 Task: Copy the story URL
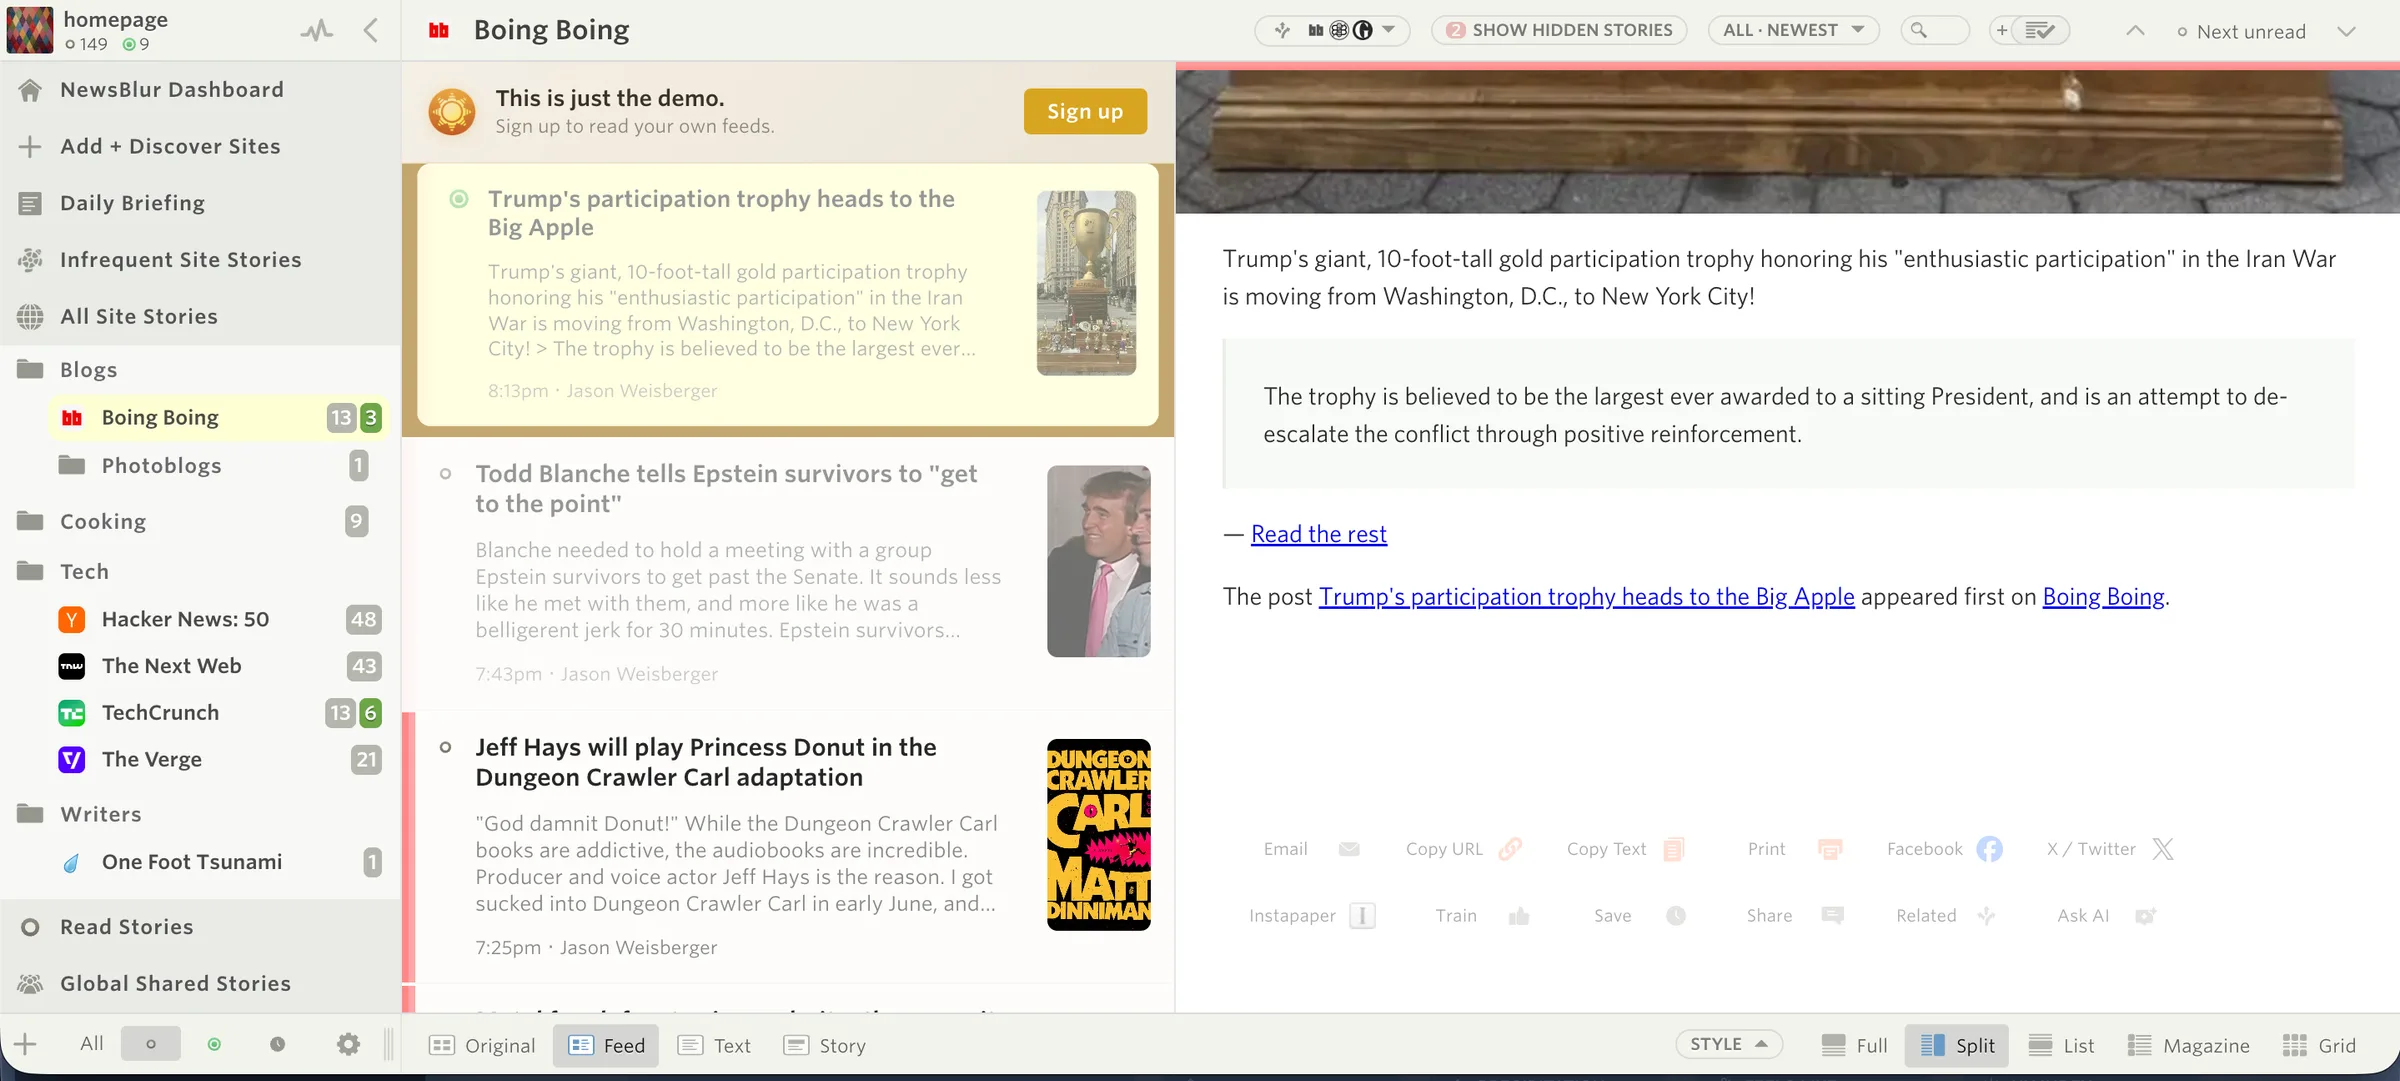(1463, 849)
